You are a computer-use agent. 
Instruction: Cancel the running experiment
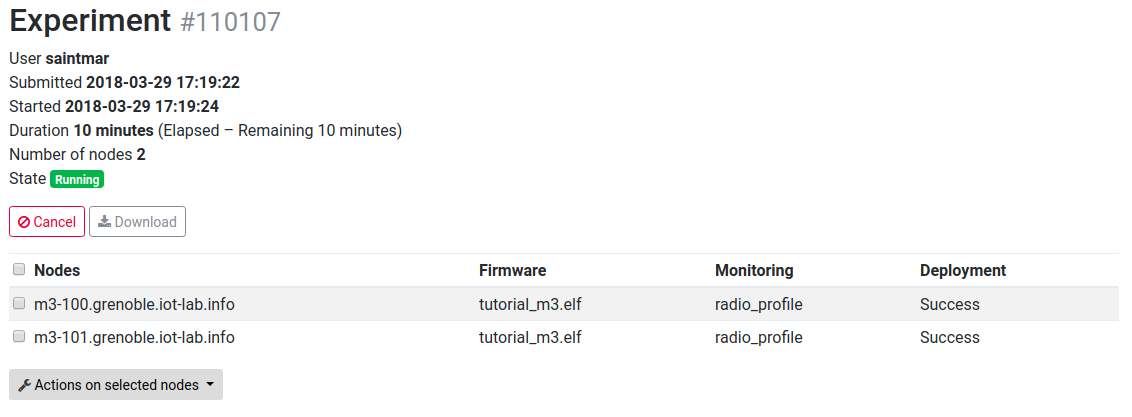point(47,221)
